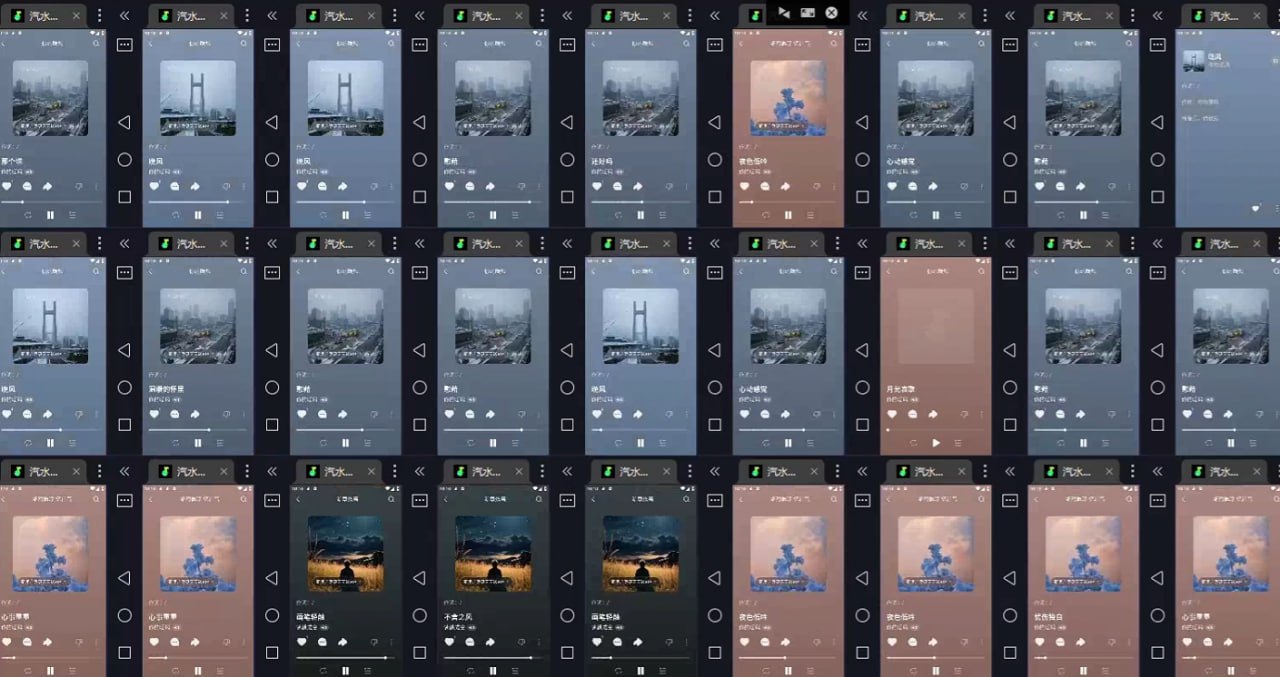Collapse the sidebar with « beside "那个谁" window
1280x677 pixels.
point(124,16)
